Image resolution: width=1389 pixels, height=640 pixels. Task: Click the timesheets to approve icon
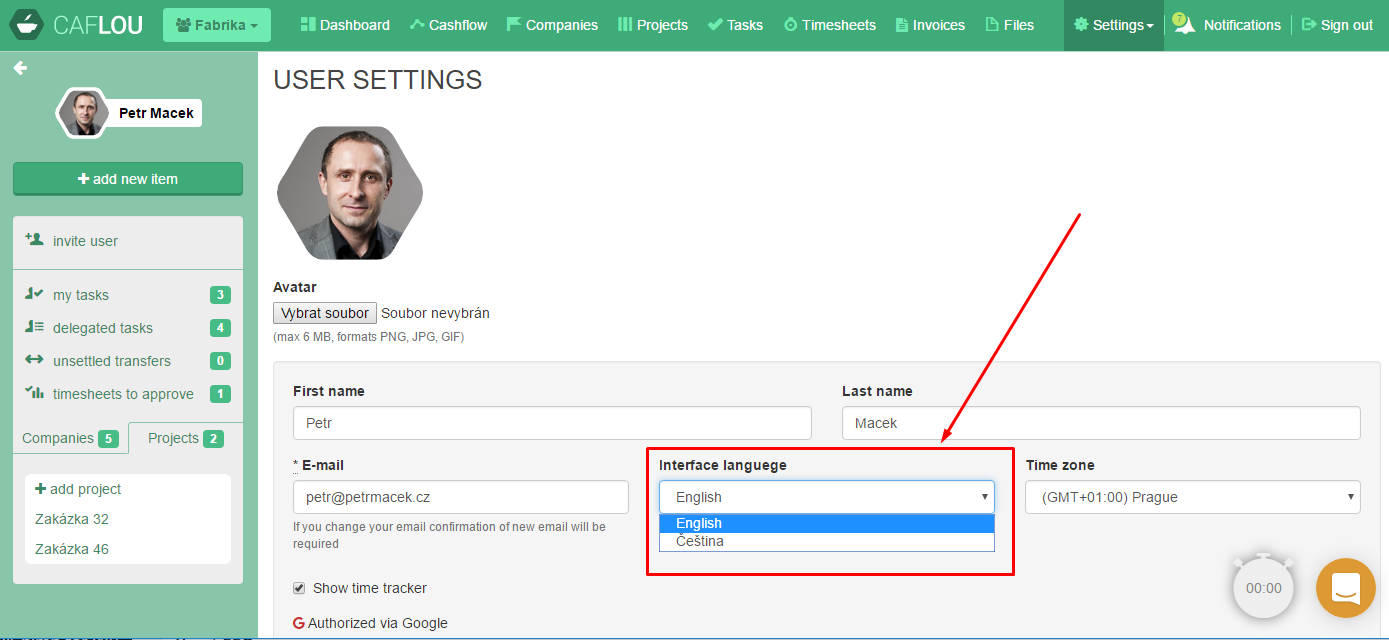point(34,393)
